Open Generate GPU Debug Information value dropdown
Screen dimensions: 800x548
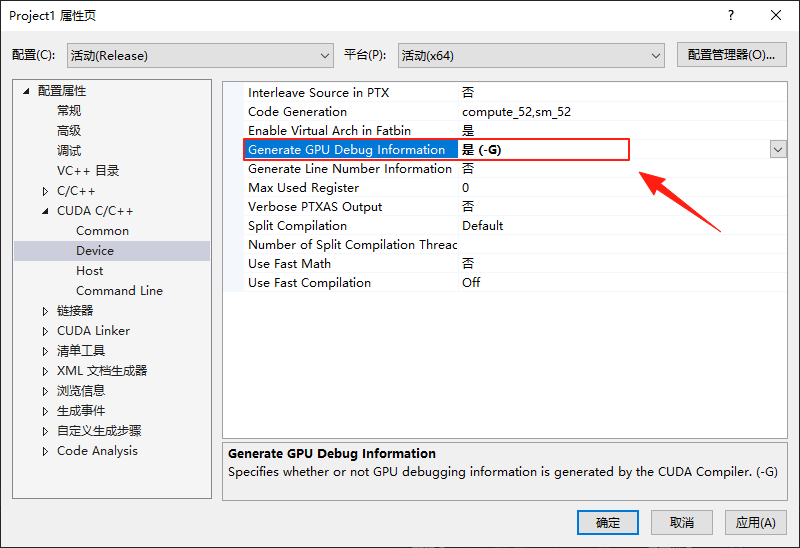[x=778, y=149]
